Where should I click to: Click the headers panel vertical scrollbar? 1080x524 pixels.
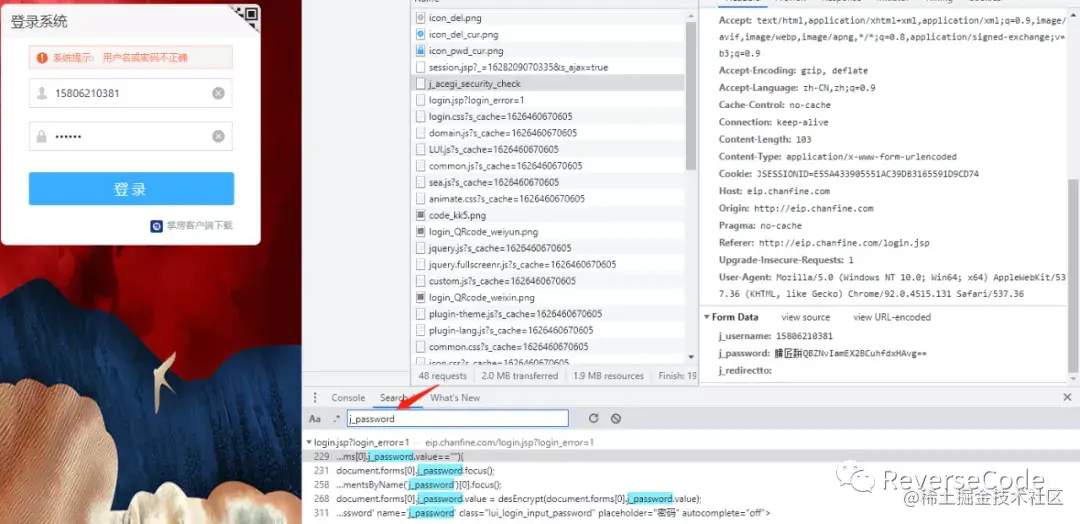coord(1072,275)
